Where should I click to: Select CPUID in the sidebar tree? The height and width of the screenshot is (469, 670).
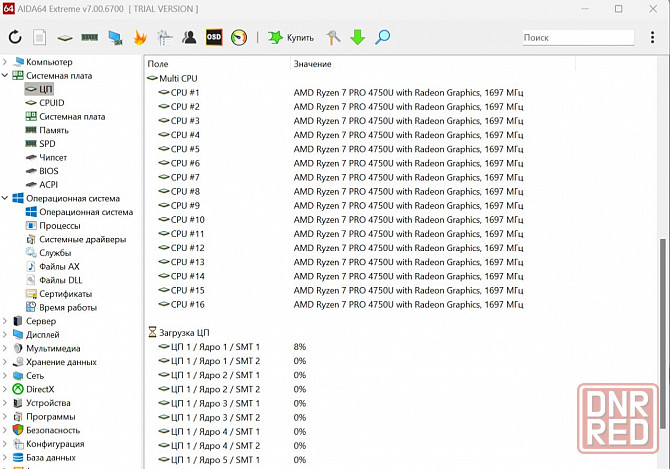coord(51,103)
